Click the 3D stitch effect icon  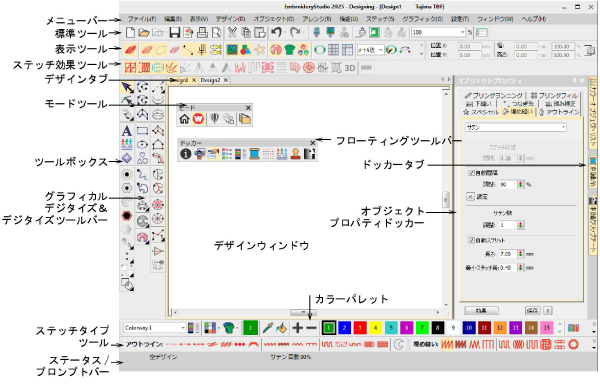[x=350, y=68]
